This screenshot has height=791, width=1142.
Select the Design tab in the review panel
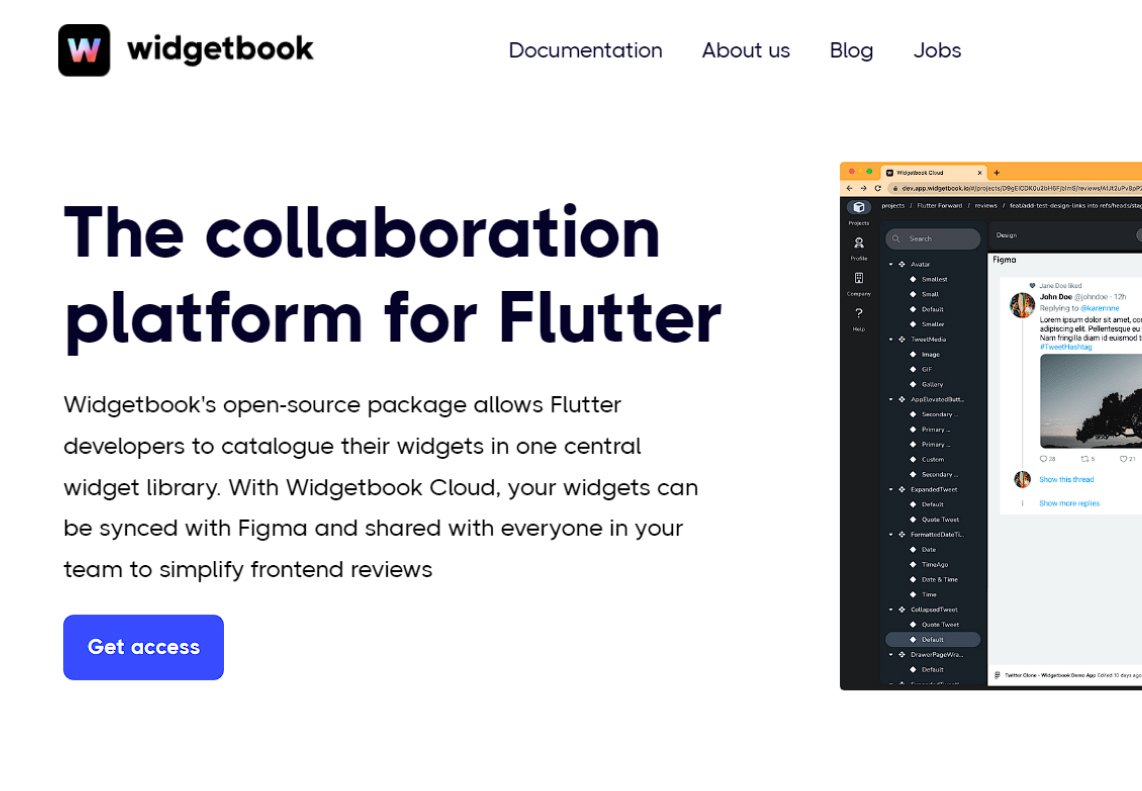pos(1007,235)
